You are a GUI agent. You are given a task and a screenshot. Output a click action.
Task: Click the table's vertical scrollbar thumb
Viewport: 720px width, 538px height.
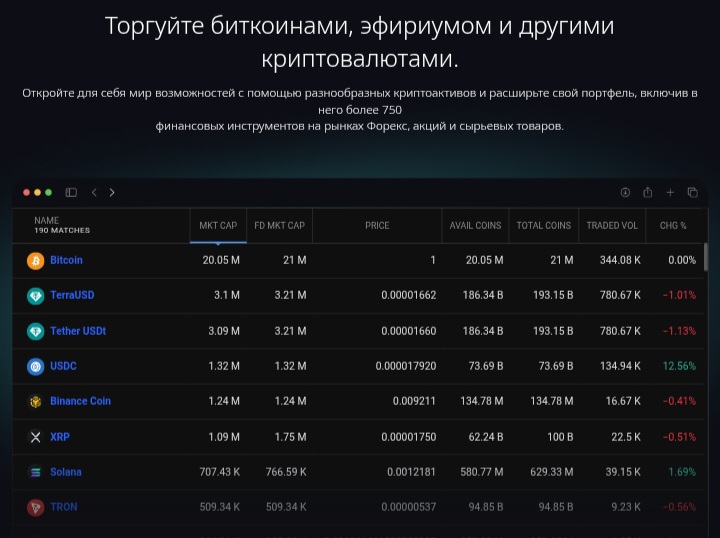[705, 257]
